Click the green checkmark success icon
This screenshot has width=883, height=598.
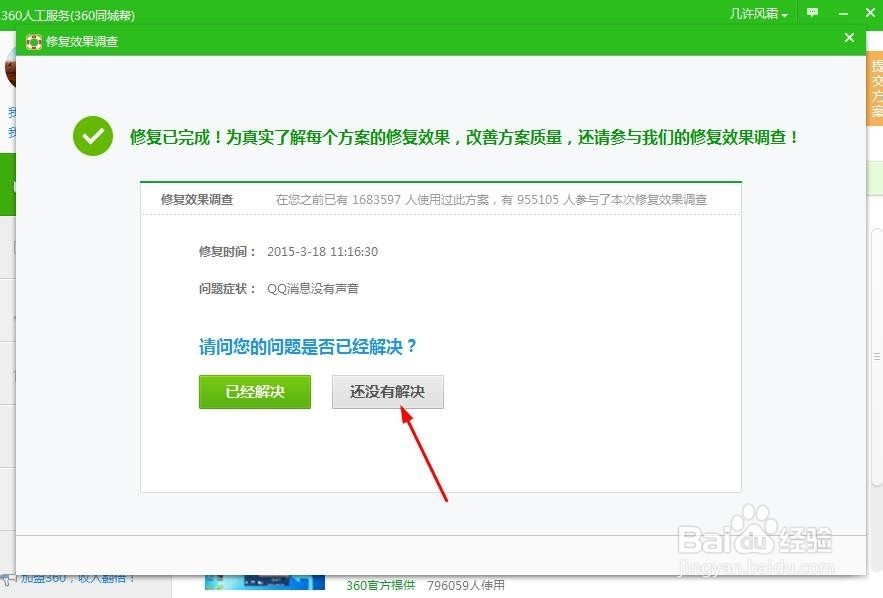(93, 136)
